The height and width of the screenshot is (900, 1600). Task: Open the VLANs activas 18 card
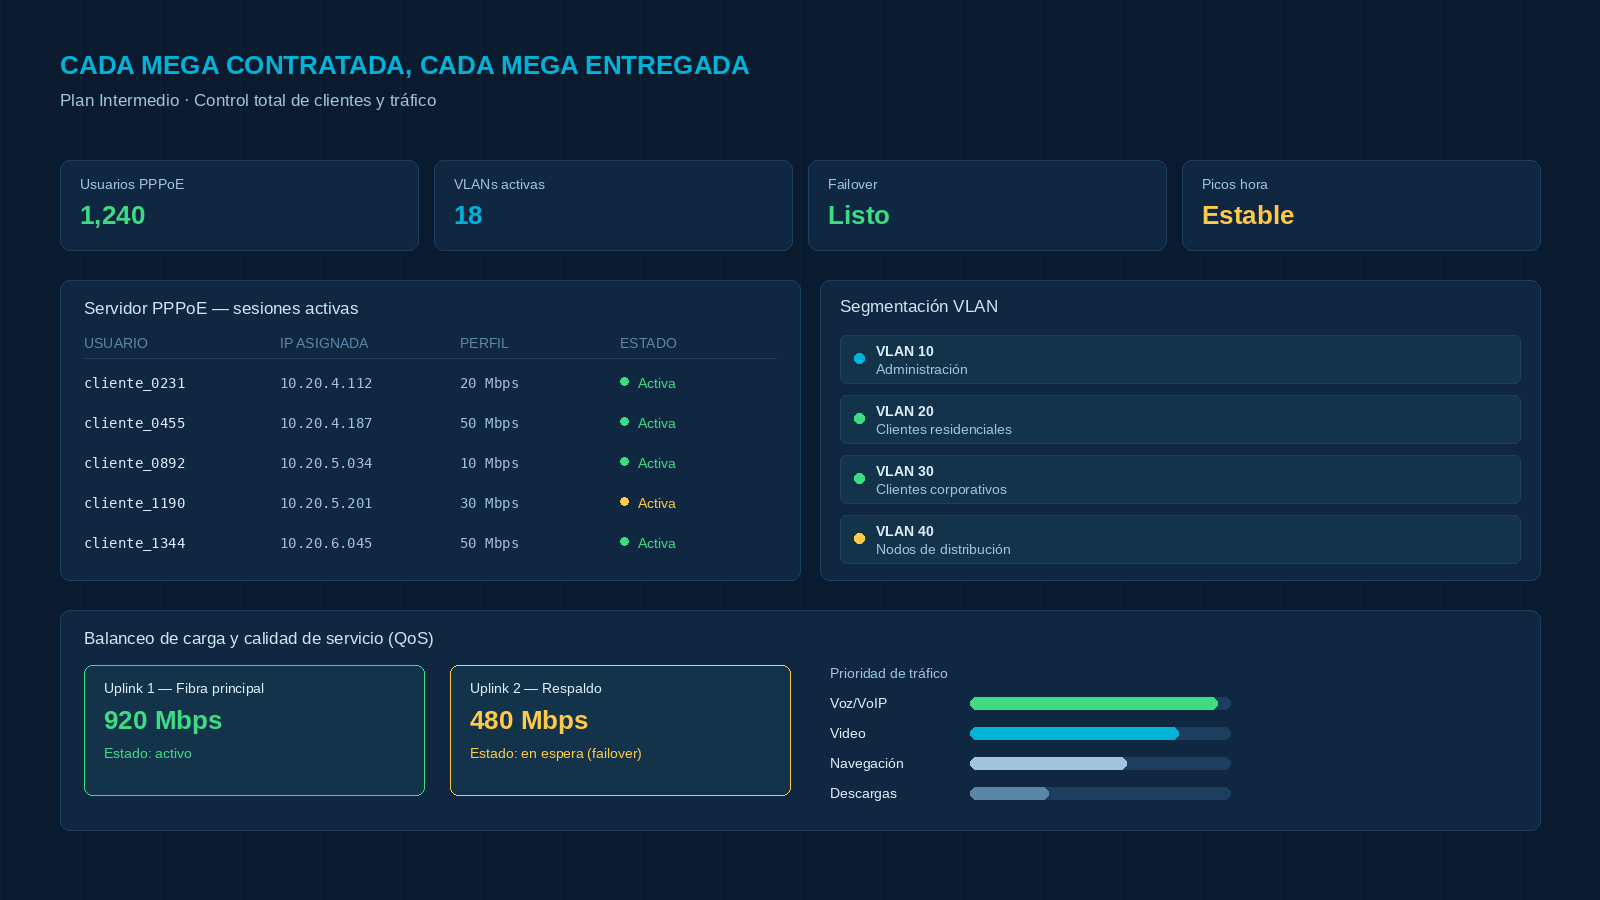613,206
